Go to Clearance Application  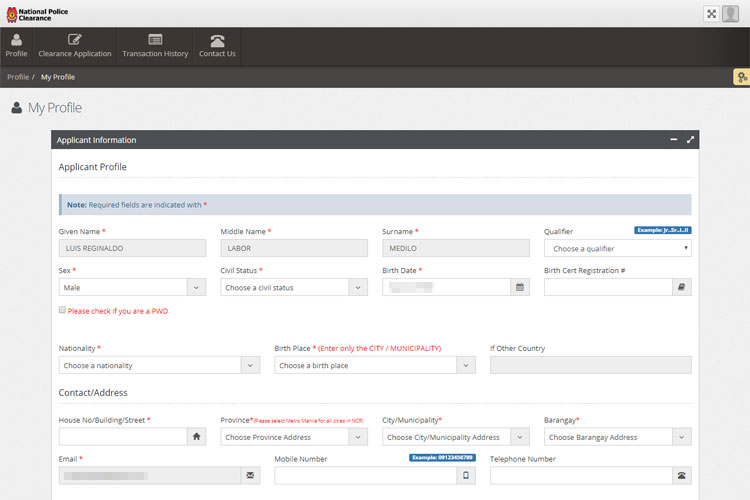(75, 46)
